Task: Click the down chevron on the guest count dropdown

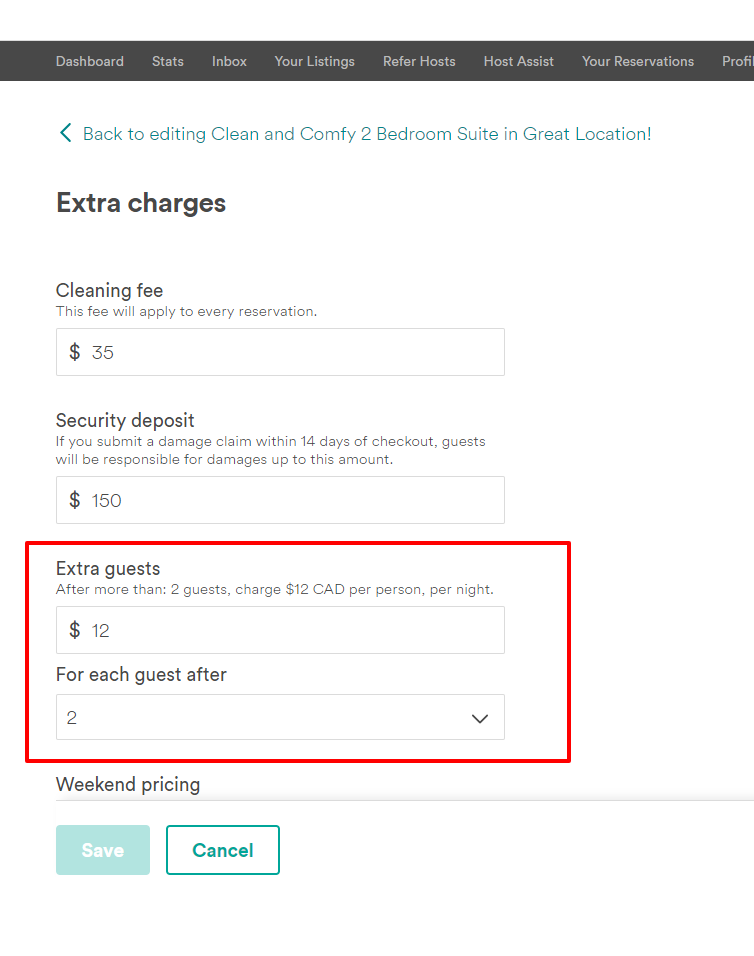Action: (x=479, y=717)
